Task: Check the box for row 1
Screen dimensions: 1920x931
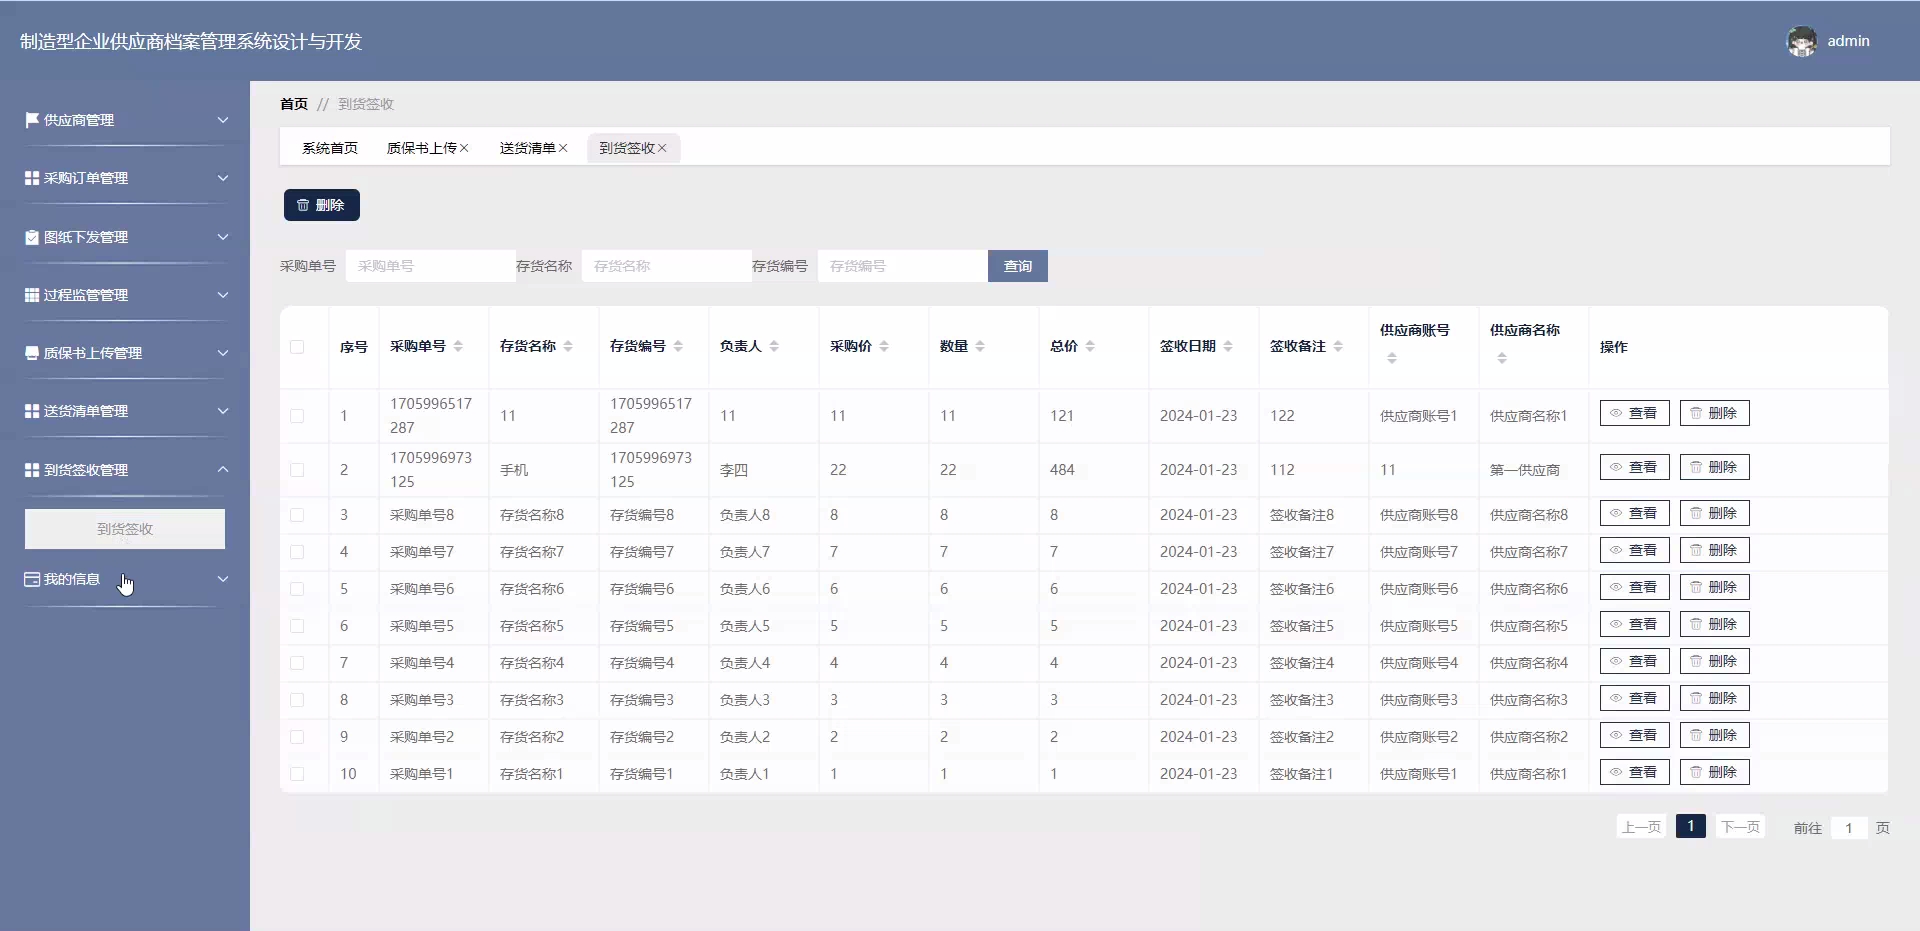Action: coord(297,416)
